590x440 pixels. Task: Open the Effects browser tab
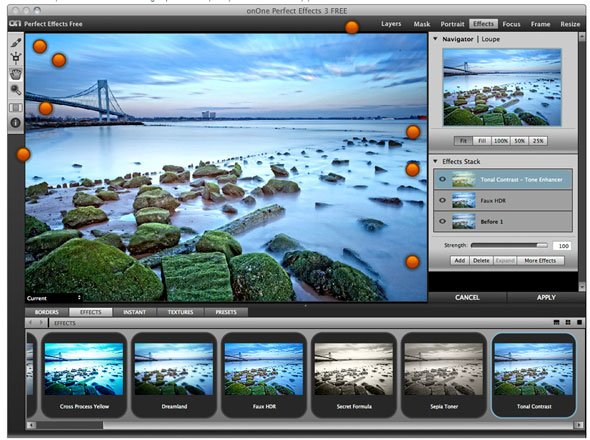[x=91, y=312]
